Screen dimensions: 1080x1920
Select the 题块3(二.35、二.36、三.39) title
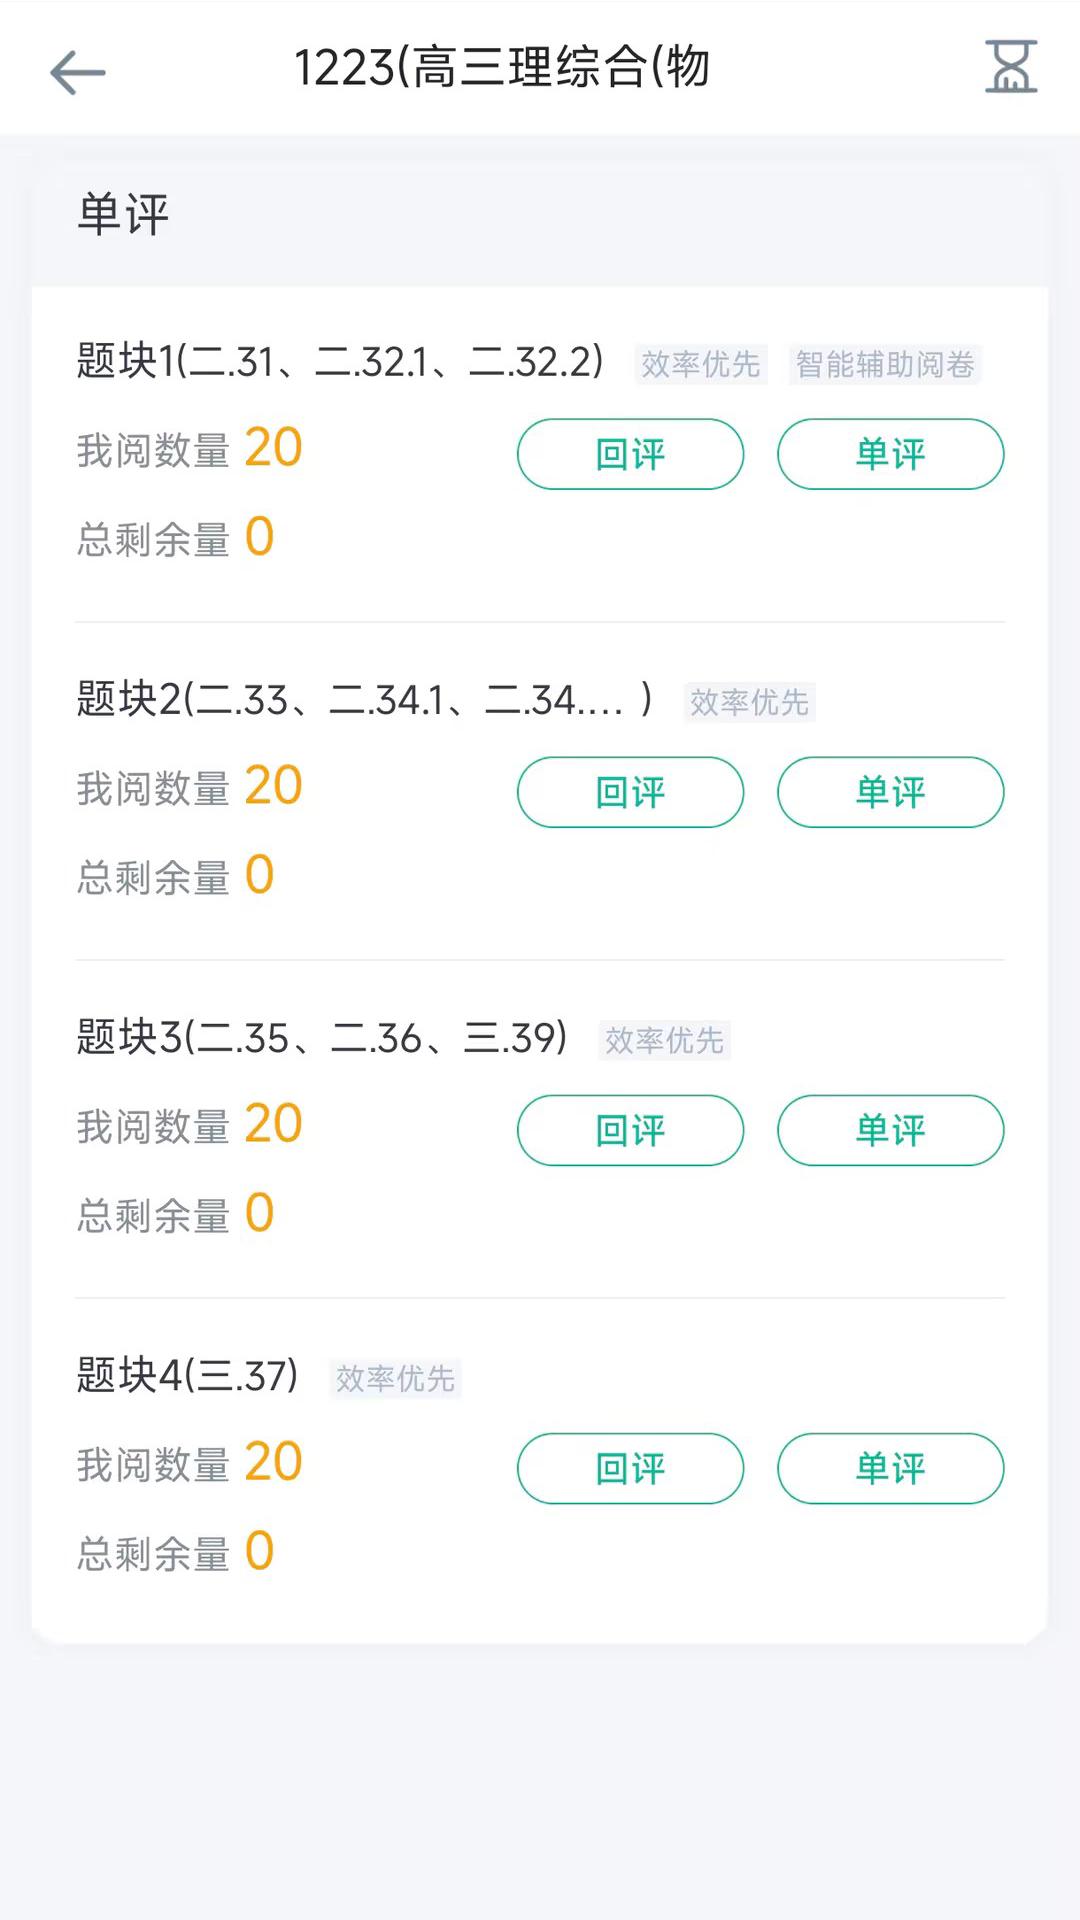(x=322, y=1037)
